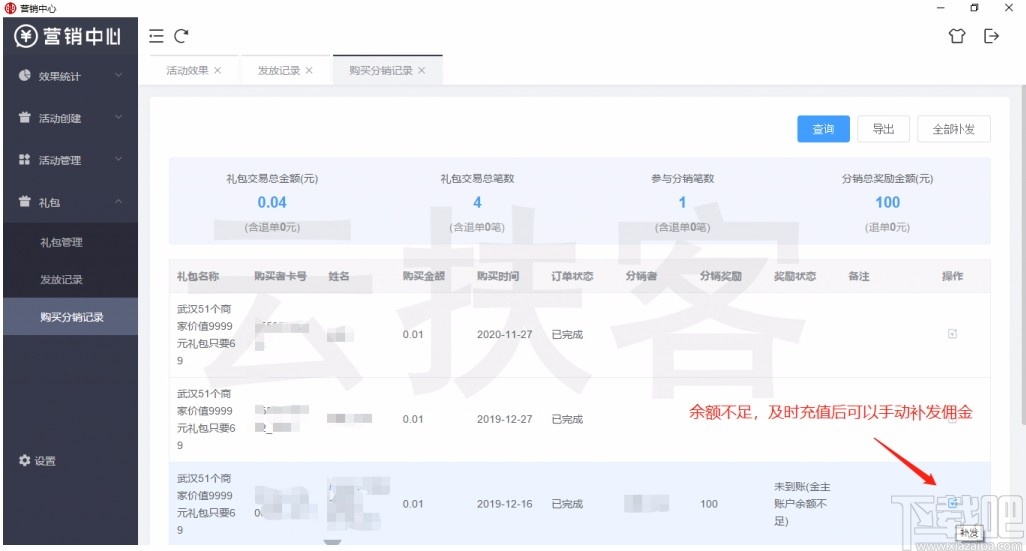Viewport: 1026px width, 551px height.
Task: Click the 奖励状态 column header
Action: pyautogui.click(x=795, y=276)
